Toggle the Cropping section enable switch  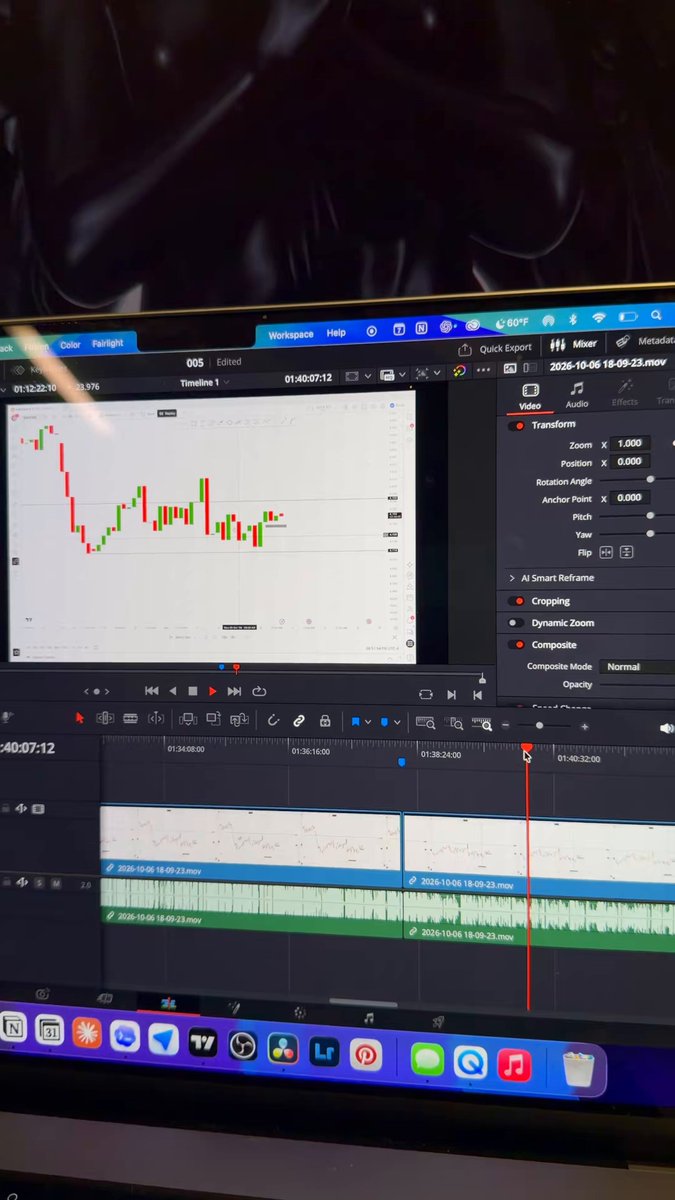point(517,601)
